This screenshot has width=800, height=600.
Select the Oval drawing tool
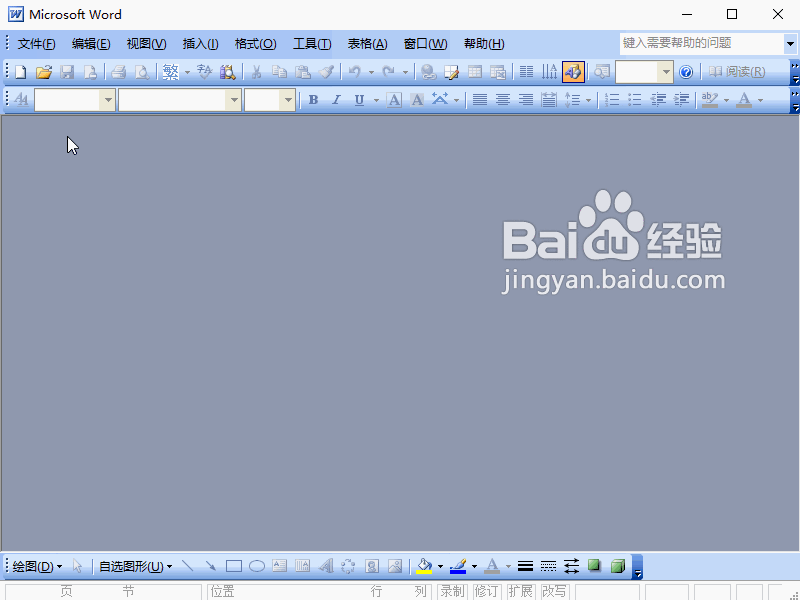257,566
